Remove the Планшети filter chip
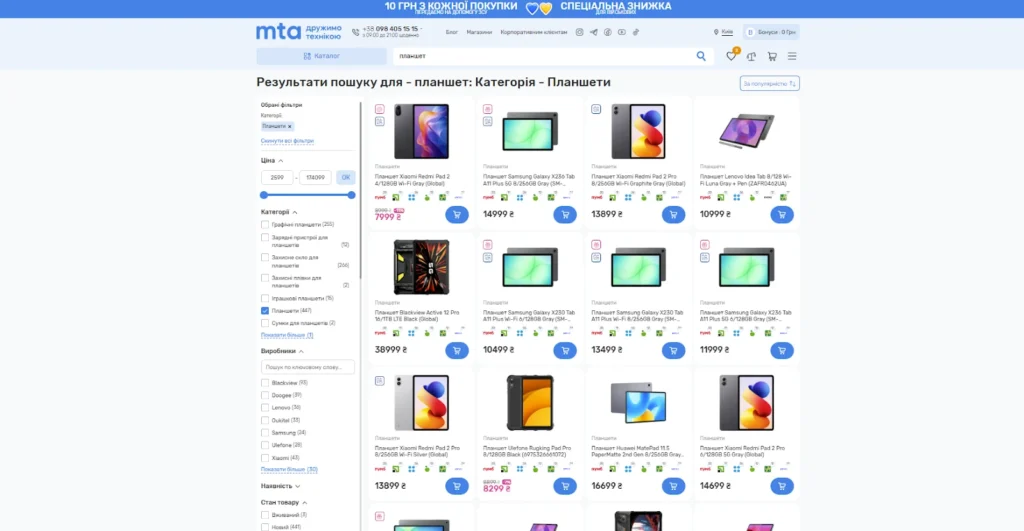 (290, 127)
